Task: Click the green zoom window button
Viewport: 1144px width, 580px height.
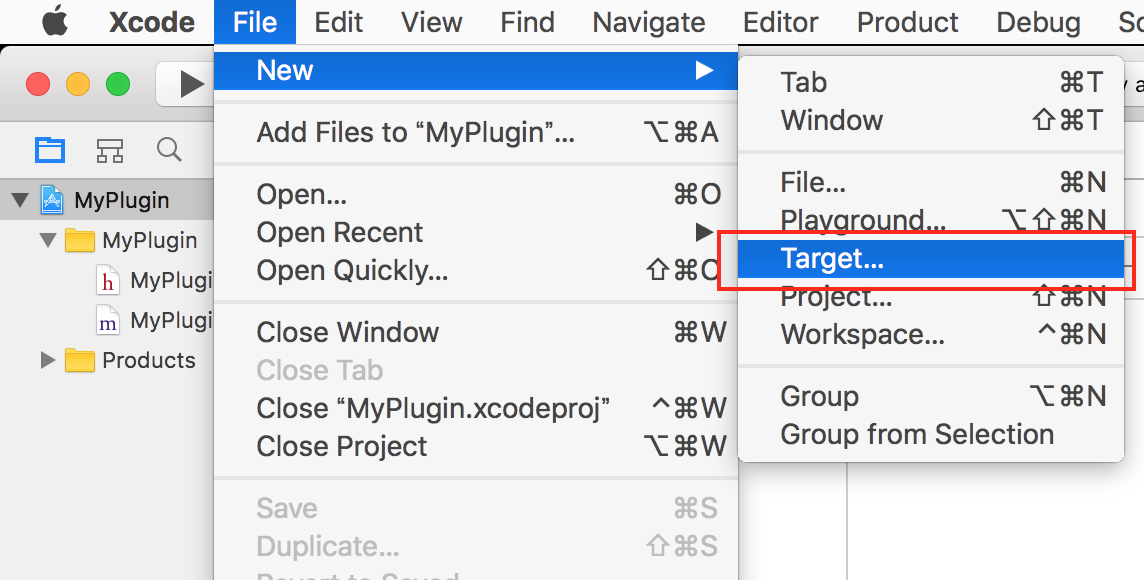Action: tap(118, 85)
